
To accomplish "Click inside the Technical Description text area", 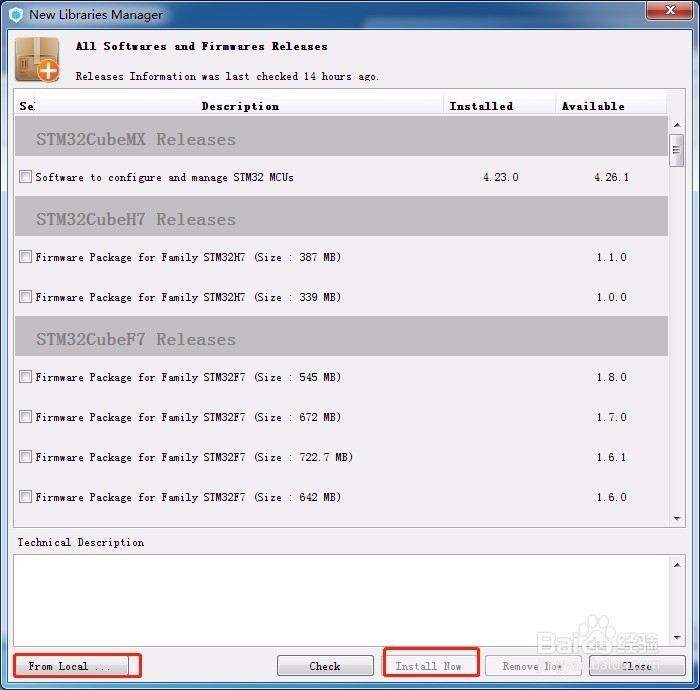I will click(x=342, y=600).
